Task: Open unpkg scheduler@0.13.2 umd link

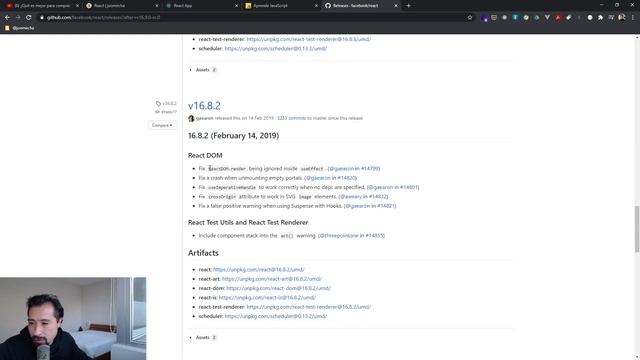Action: (x=276, y=317)
